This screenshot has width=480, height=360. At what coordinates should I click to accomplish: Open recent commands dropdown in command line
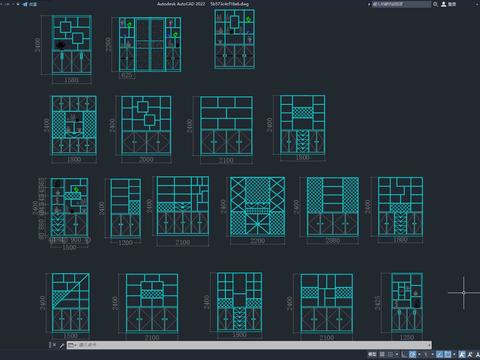click(71, 345)
